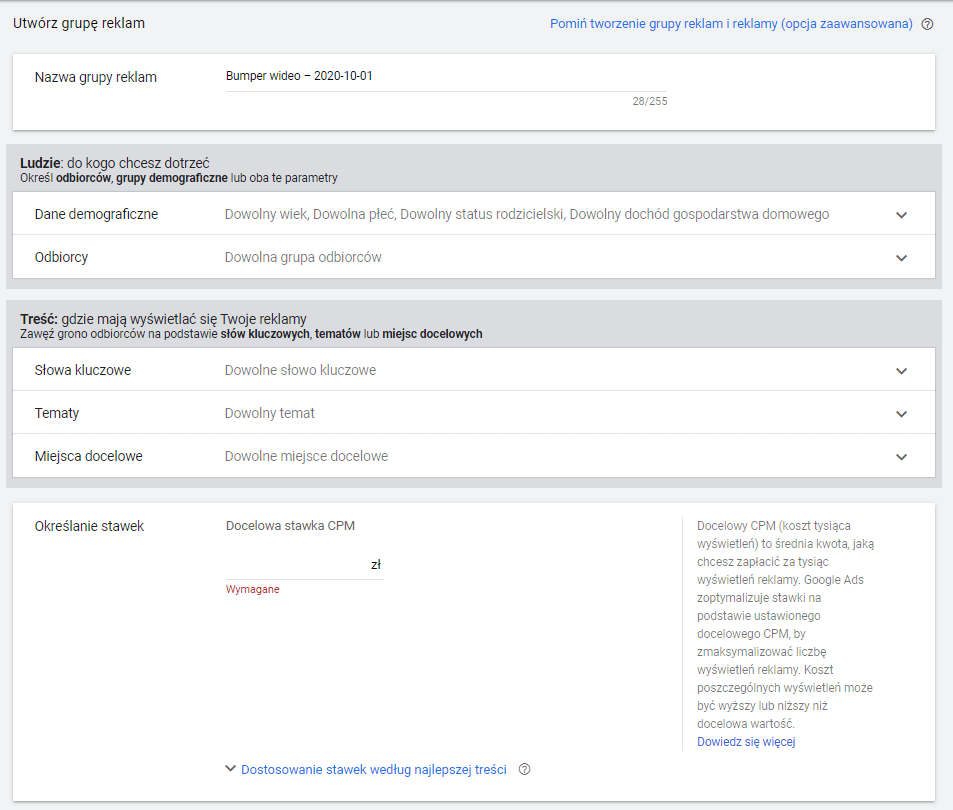This screenshot has height=810, width=953.
Task: Expand the Odbiorcy section using its chevron
Action: click(x=901, y=258)
